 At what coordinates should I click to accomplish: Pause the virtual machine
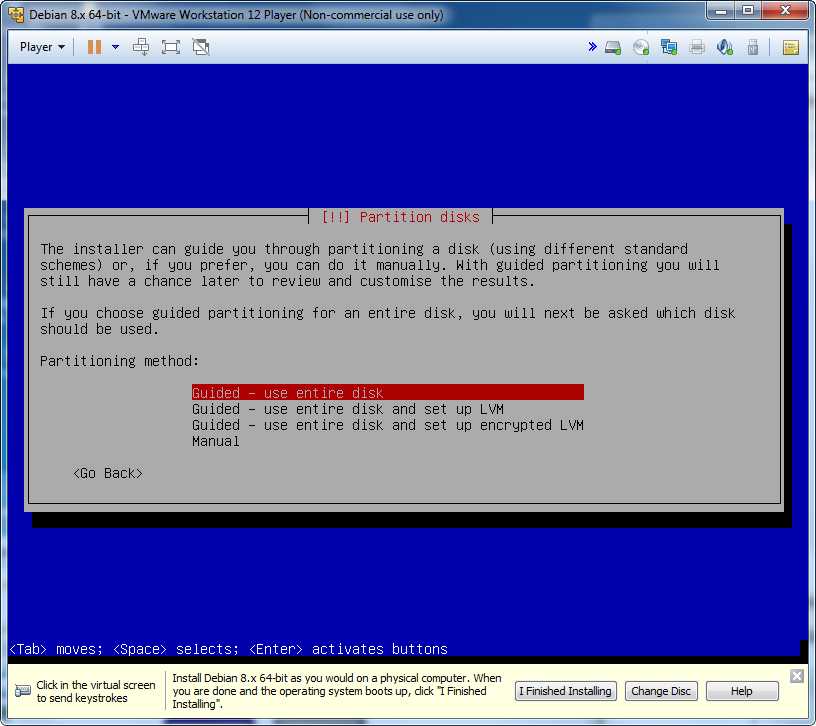click(x=94, y=47)
